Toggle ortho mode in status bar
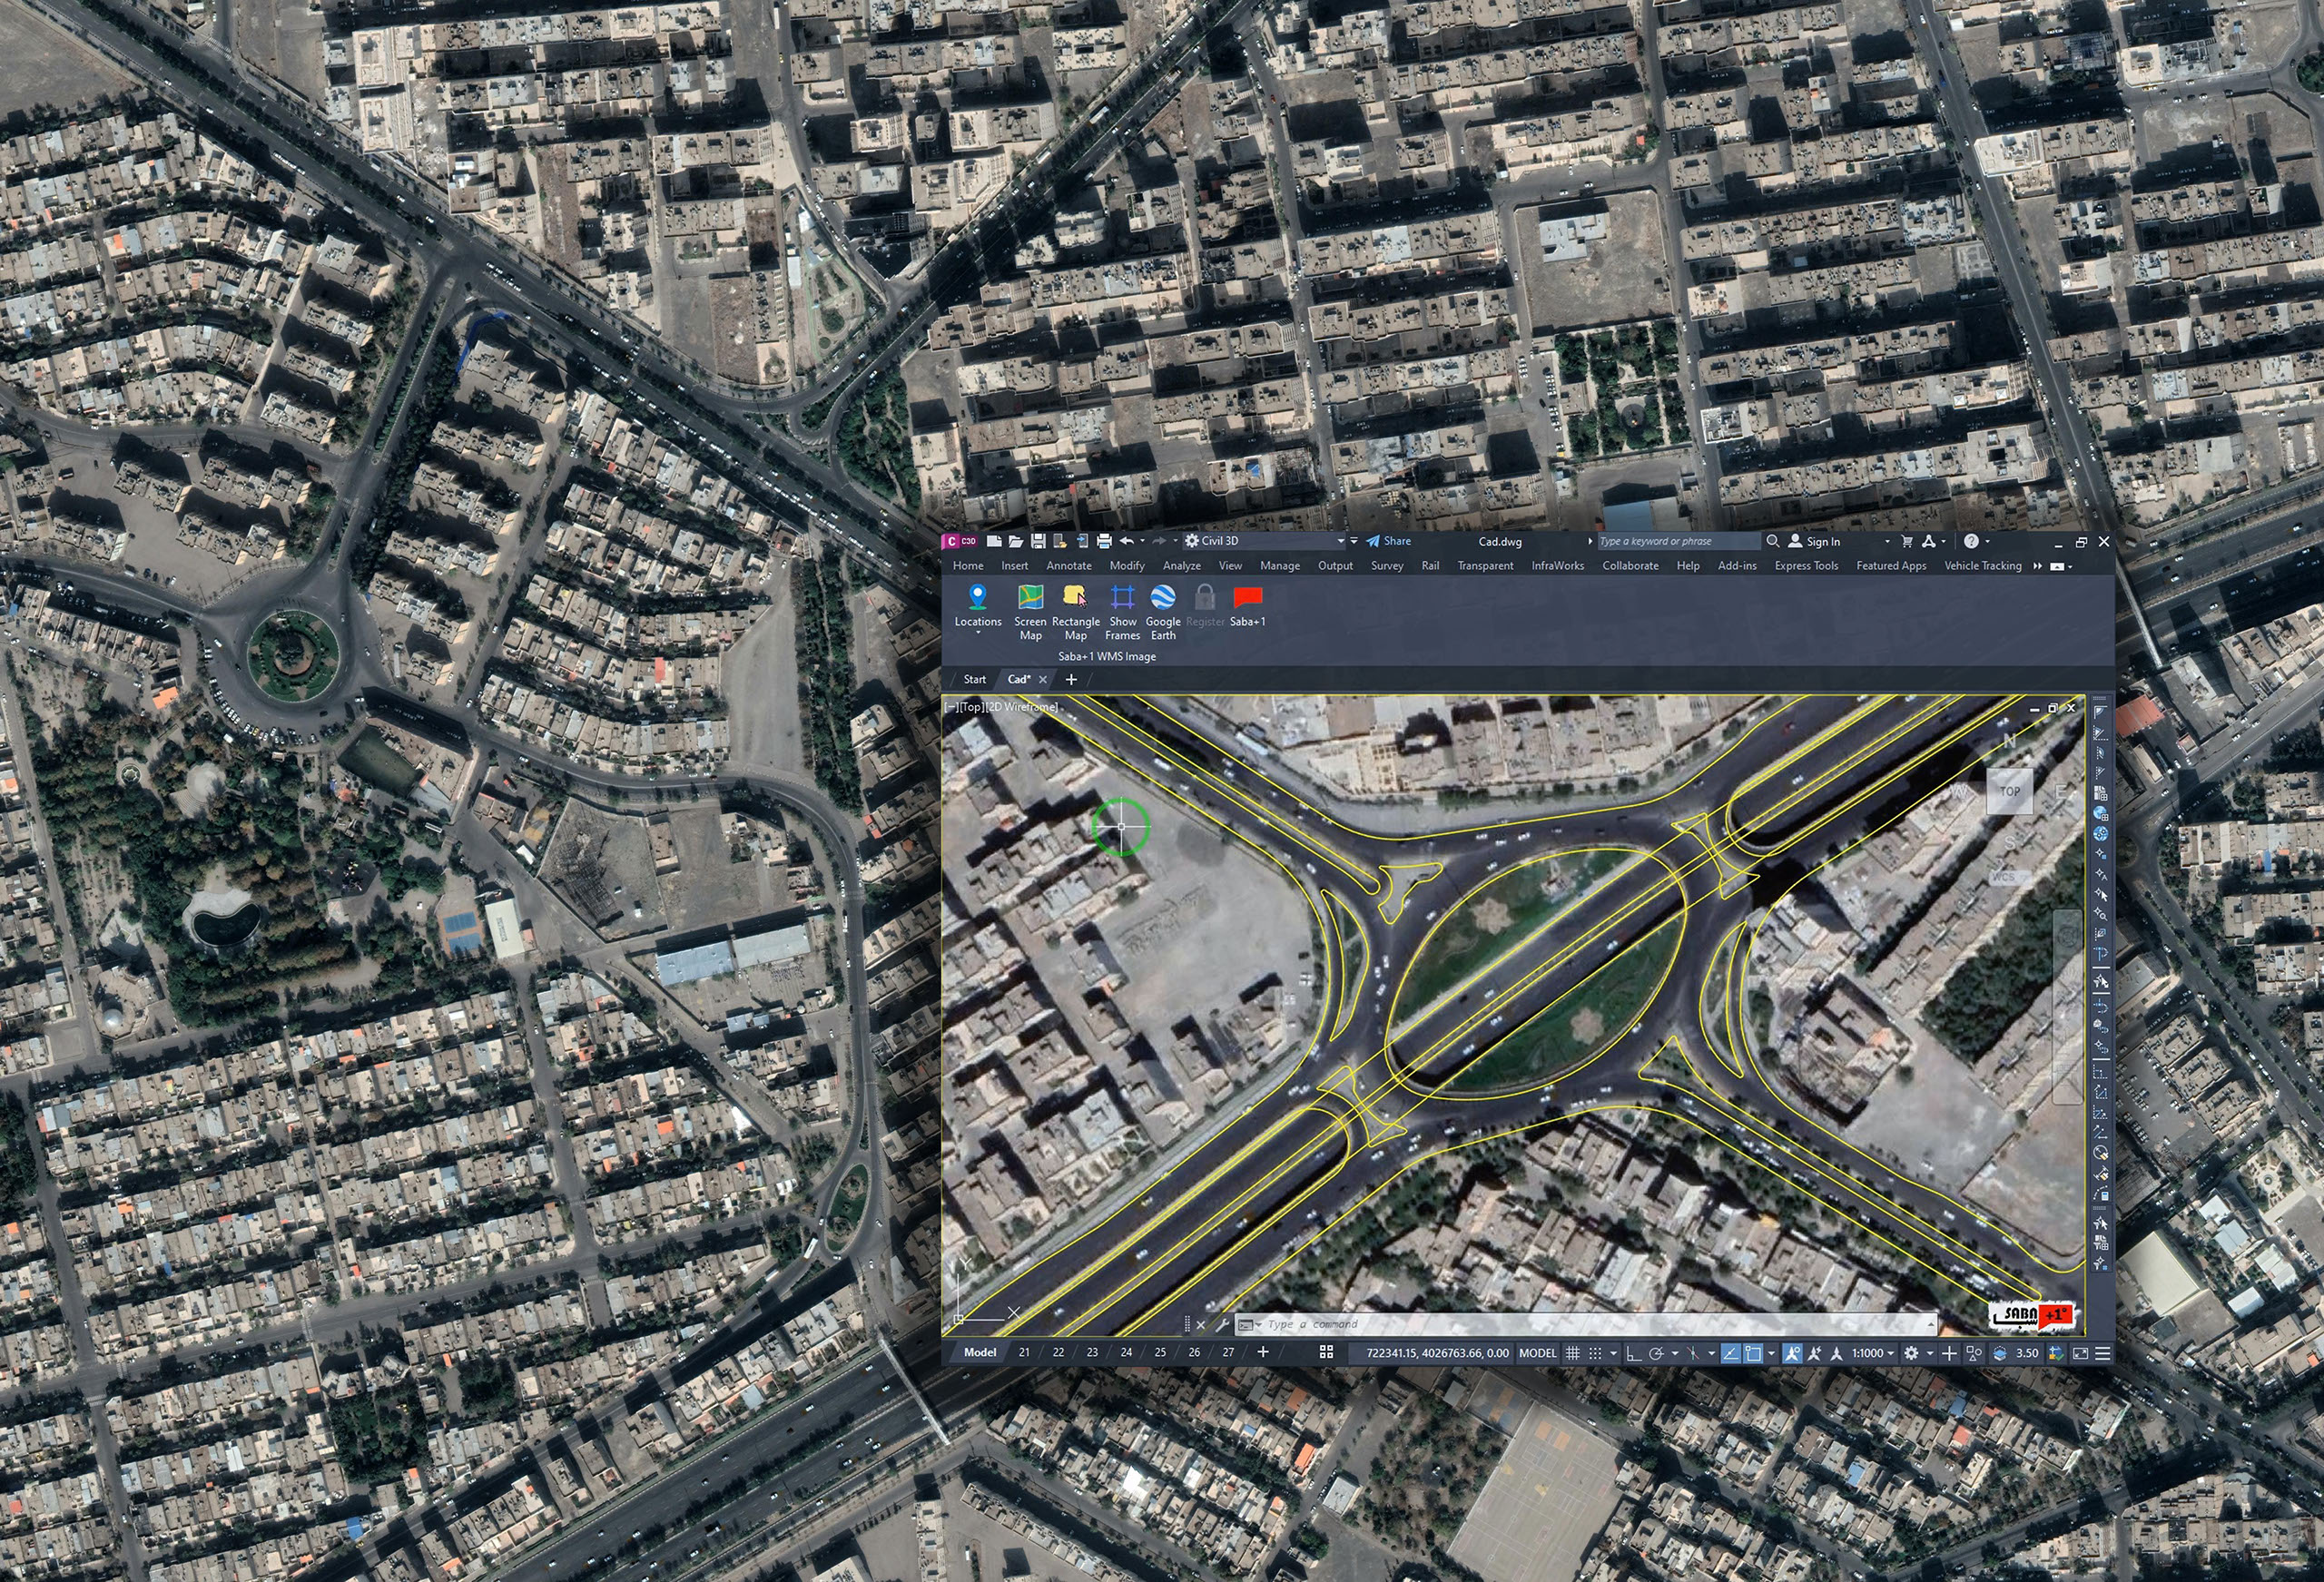This screenshot has height=1582, width=2324. (1633, 1353)
